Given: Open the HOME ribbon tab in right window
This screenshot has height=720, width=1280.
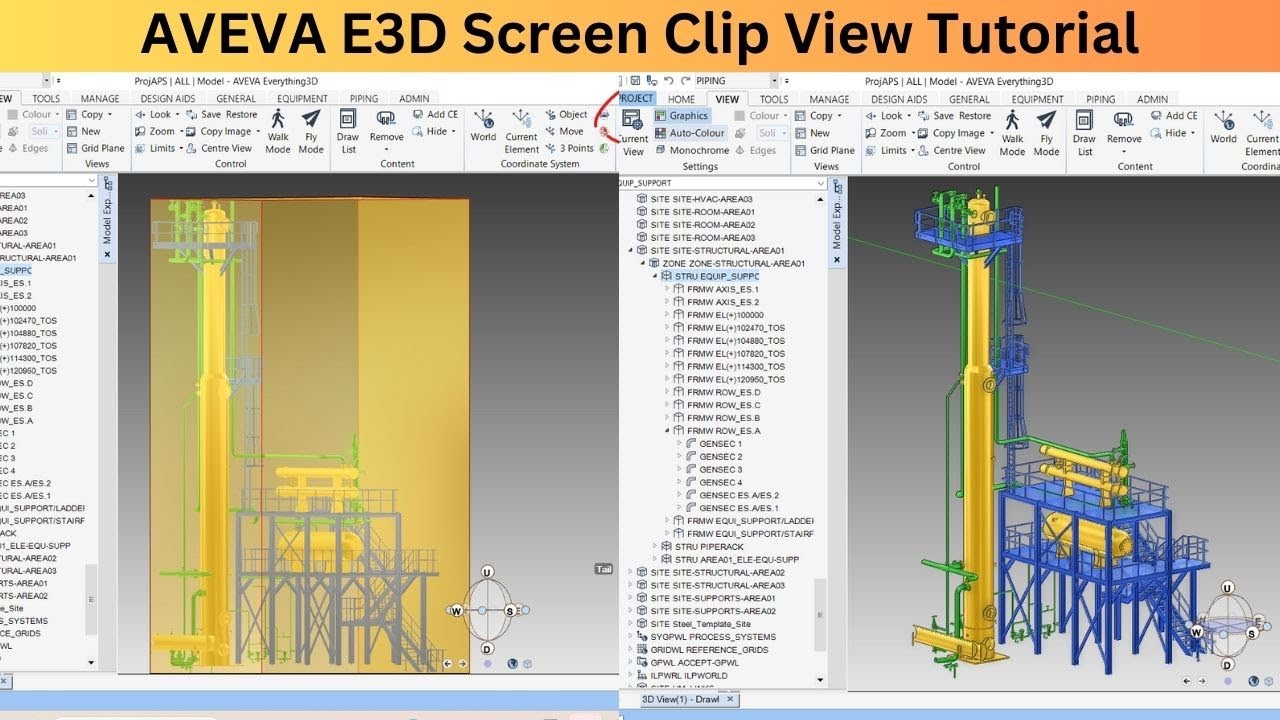Looking at the screenshot, I should (x=681, y=99).
